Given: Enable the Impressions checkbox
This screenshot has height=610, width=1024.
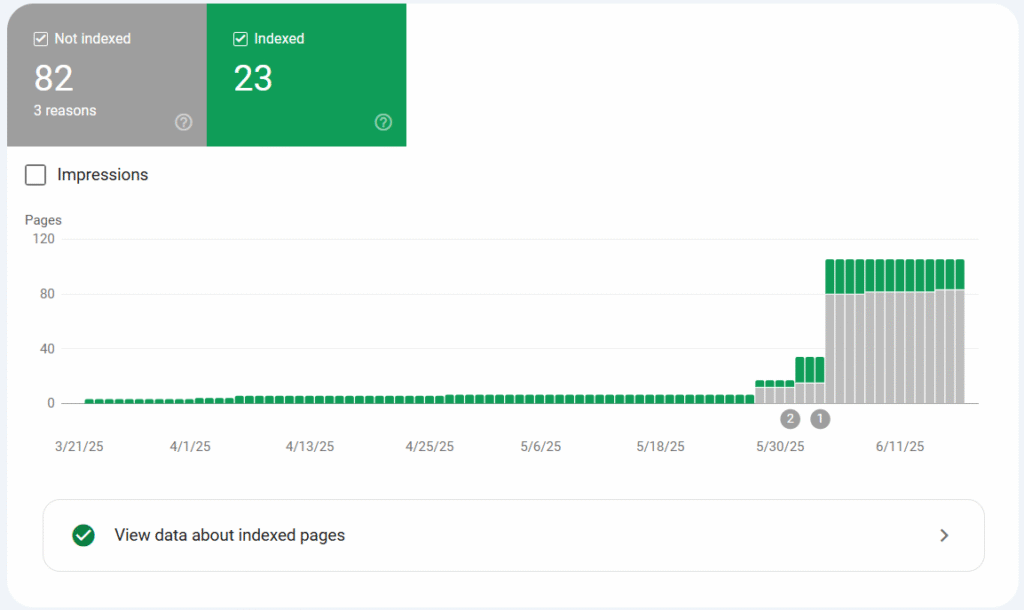Looking at the screenshot, I should pos(36,175).
